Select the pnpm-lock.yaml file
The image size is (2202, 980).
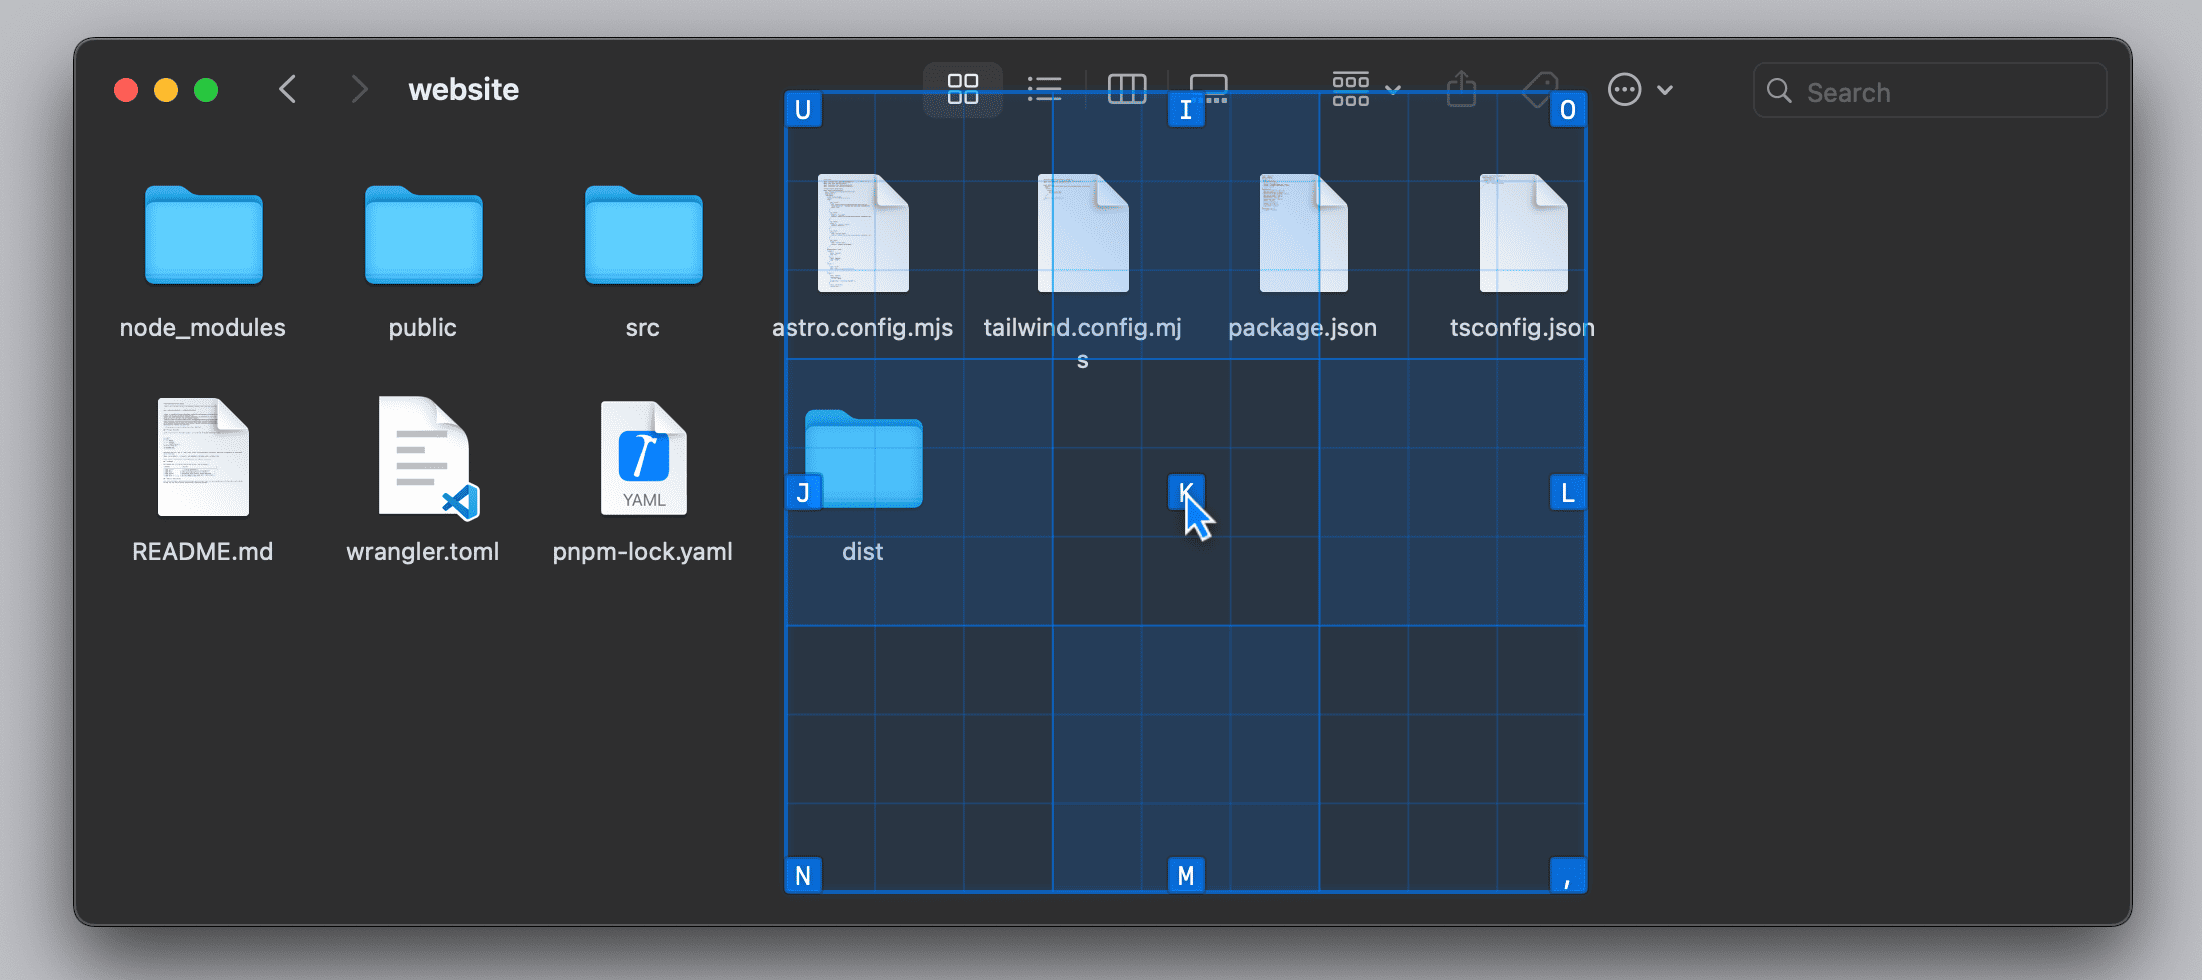(x=643, y=460)
